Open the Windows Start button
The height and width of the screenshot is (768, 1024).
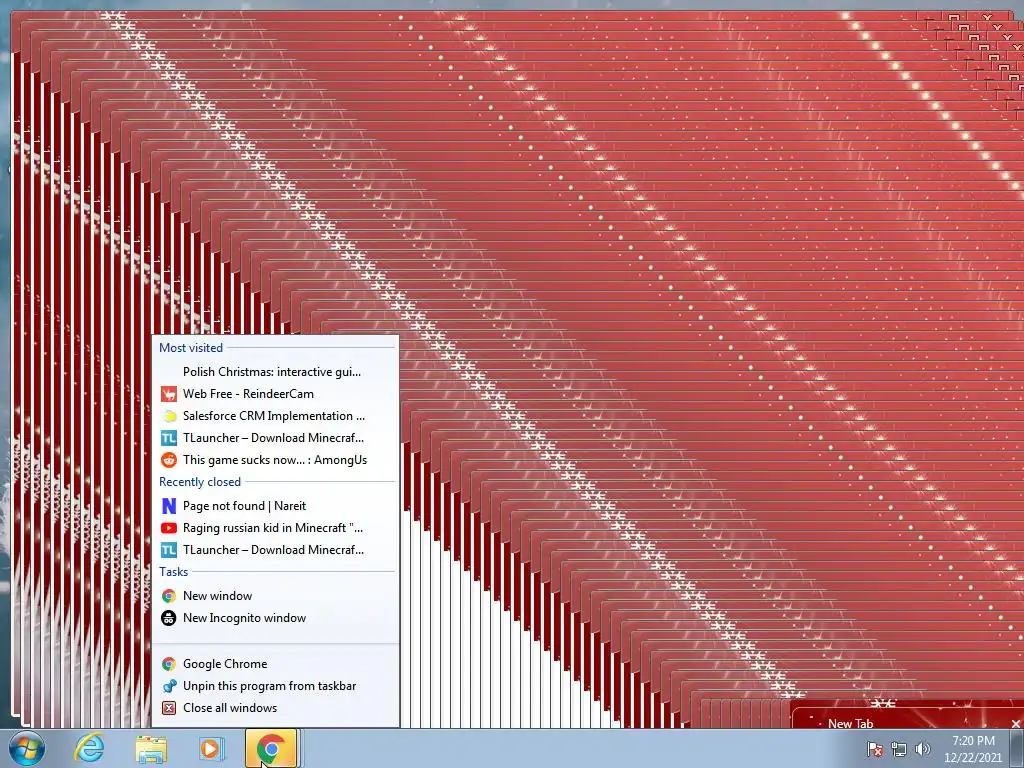[27, 748]
